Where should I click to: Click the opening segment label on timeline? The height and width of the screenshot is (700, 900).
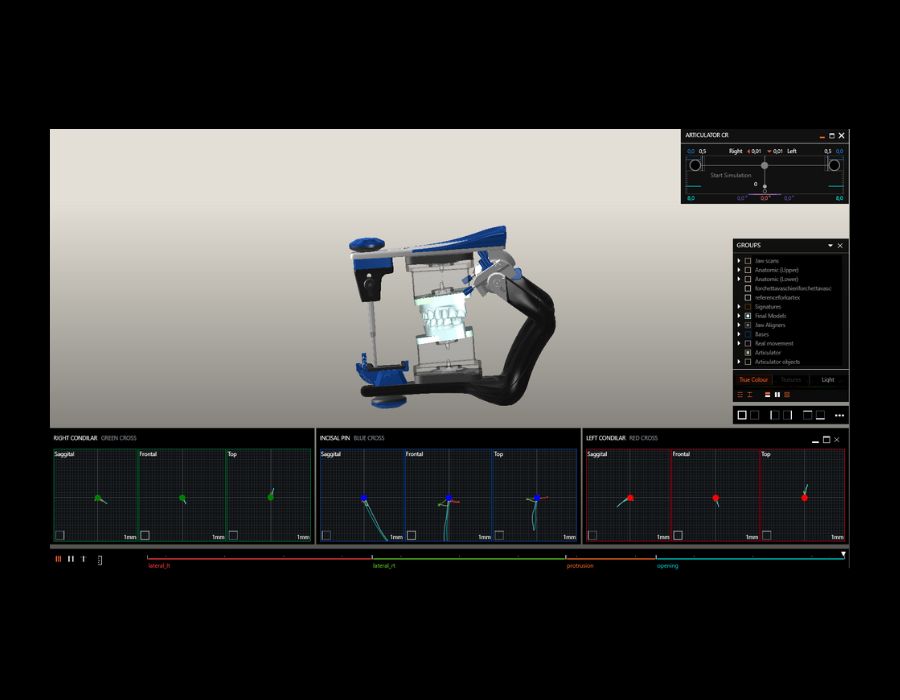coord(667,566)
